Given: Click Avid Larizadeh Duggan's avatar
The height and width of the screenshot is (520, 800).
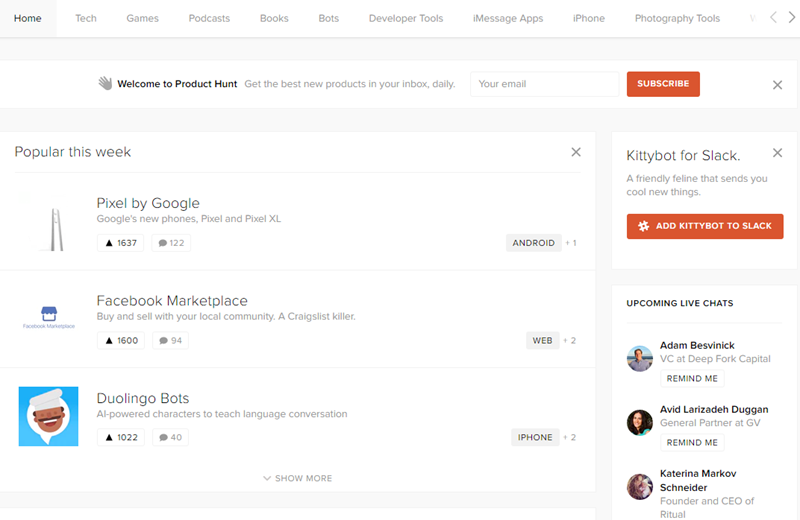Looking at the screenshot, I should click(x=640, y=423).
